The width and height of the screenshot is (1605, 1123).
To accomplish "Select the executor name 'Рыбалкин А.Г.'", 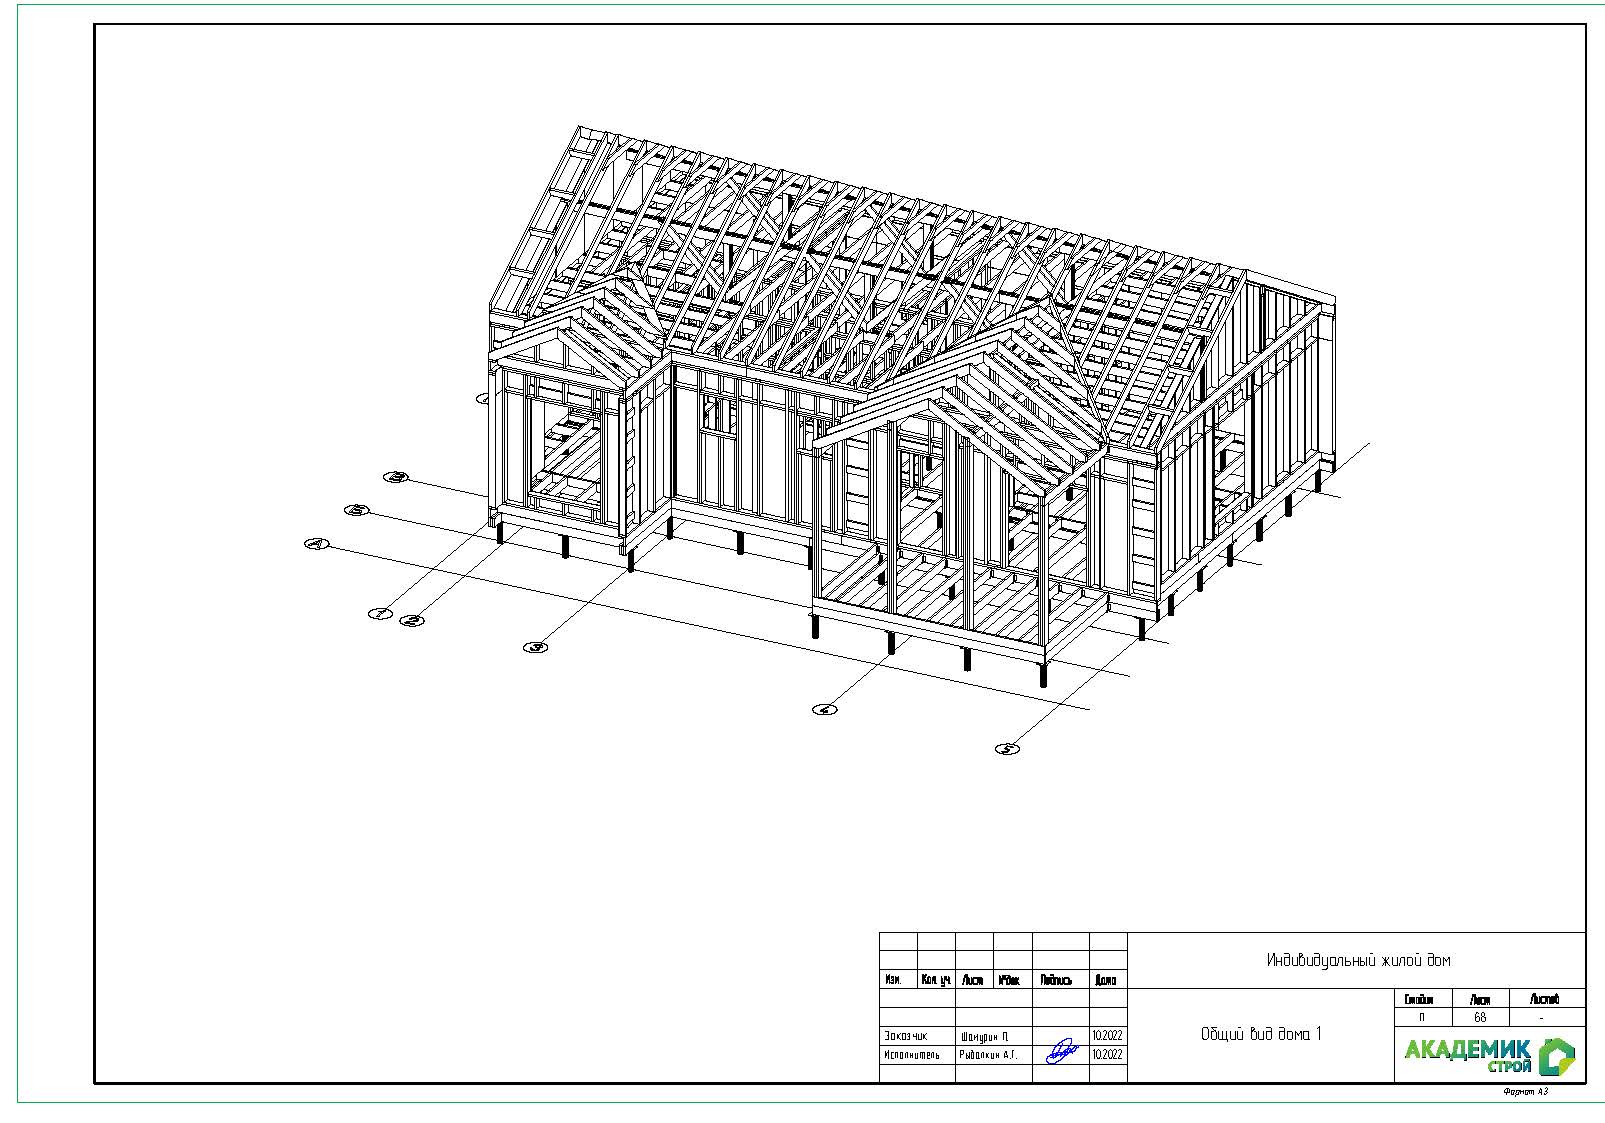I will (x=988, y=1055).
